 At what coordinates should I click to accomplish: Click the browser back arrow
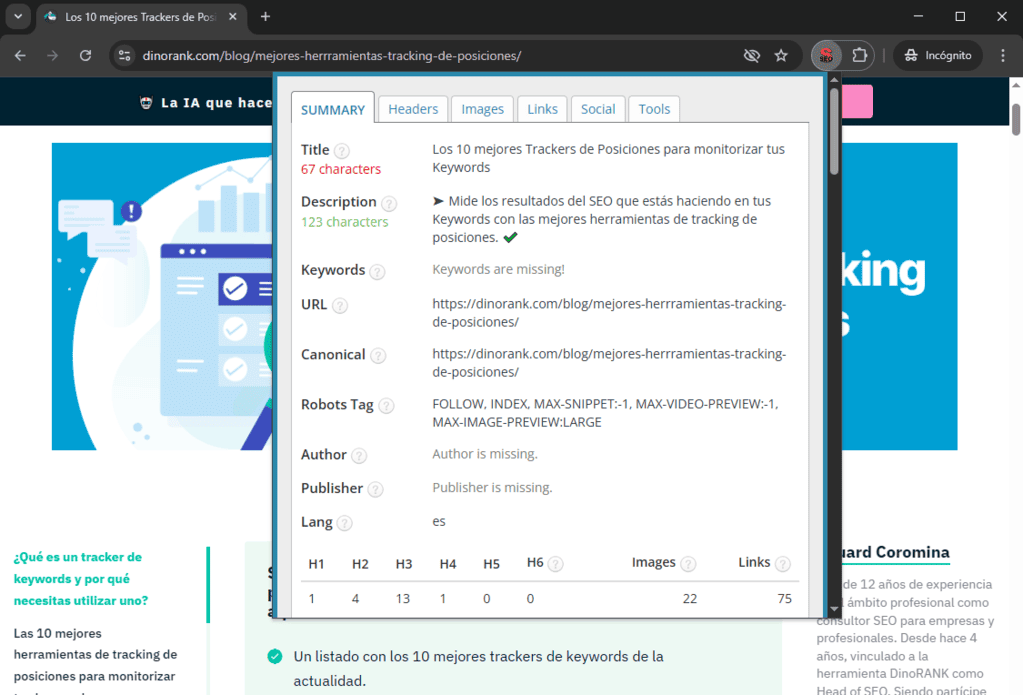(20, 56)
